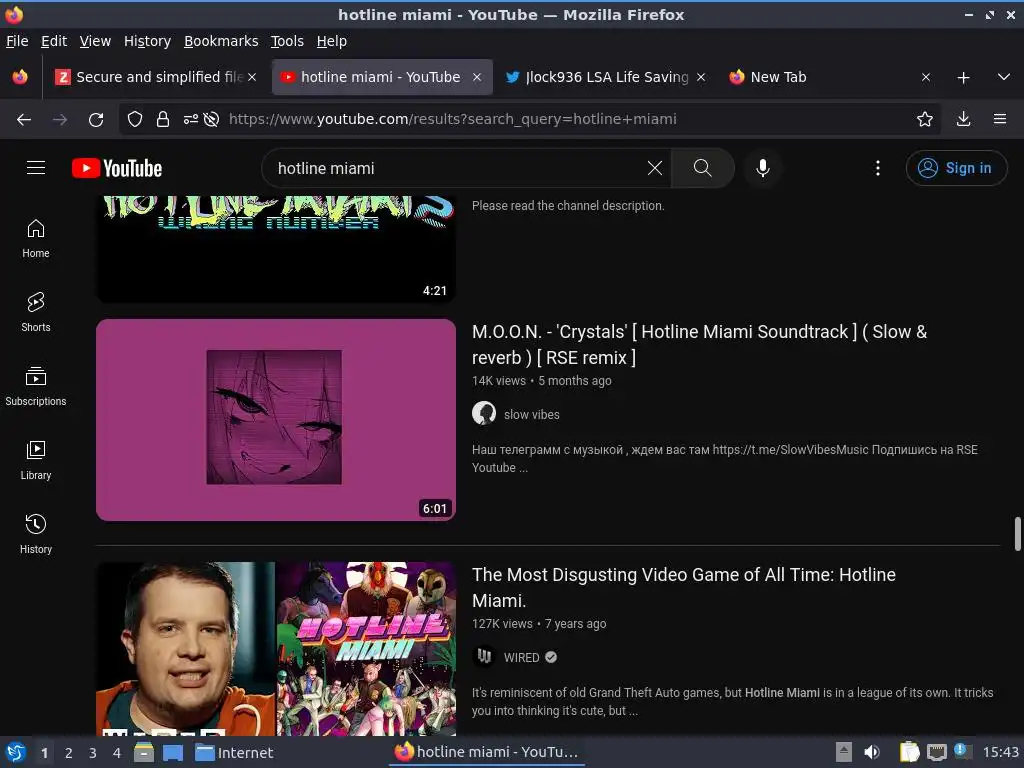Click the padlock site security icon

[163, 119]
